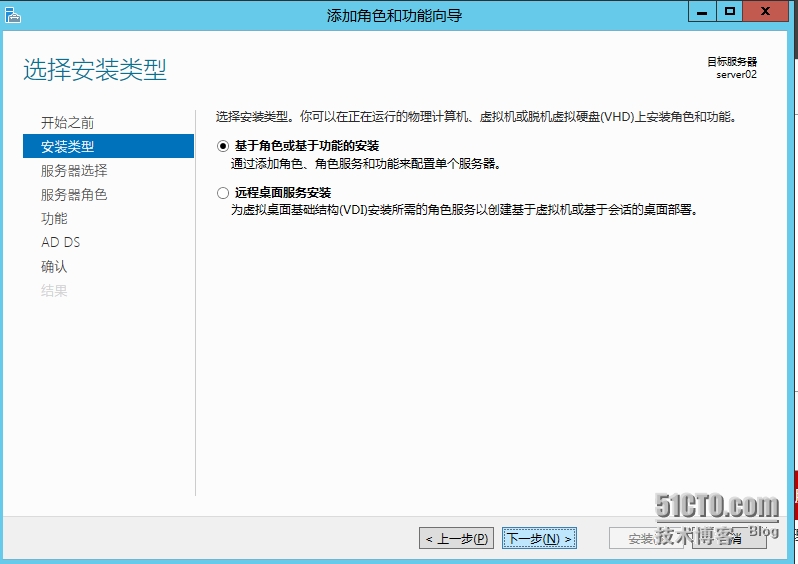Select 安装类型 step in sidebar
The image size is (798, 564).
tap(108, 146)
